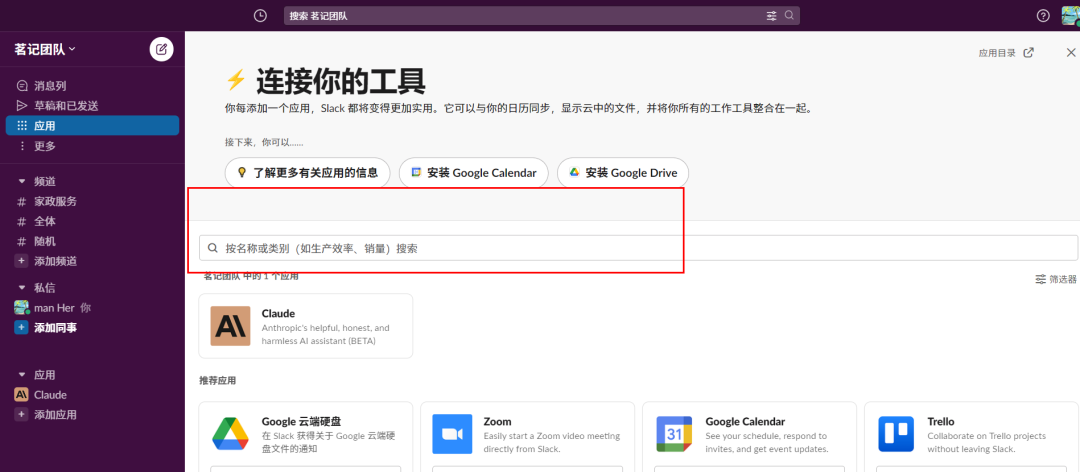Click the app search by name field
Screen dimensions: 1080x472
pyautogui.click(x=638, y=248)
